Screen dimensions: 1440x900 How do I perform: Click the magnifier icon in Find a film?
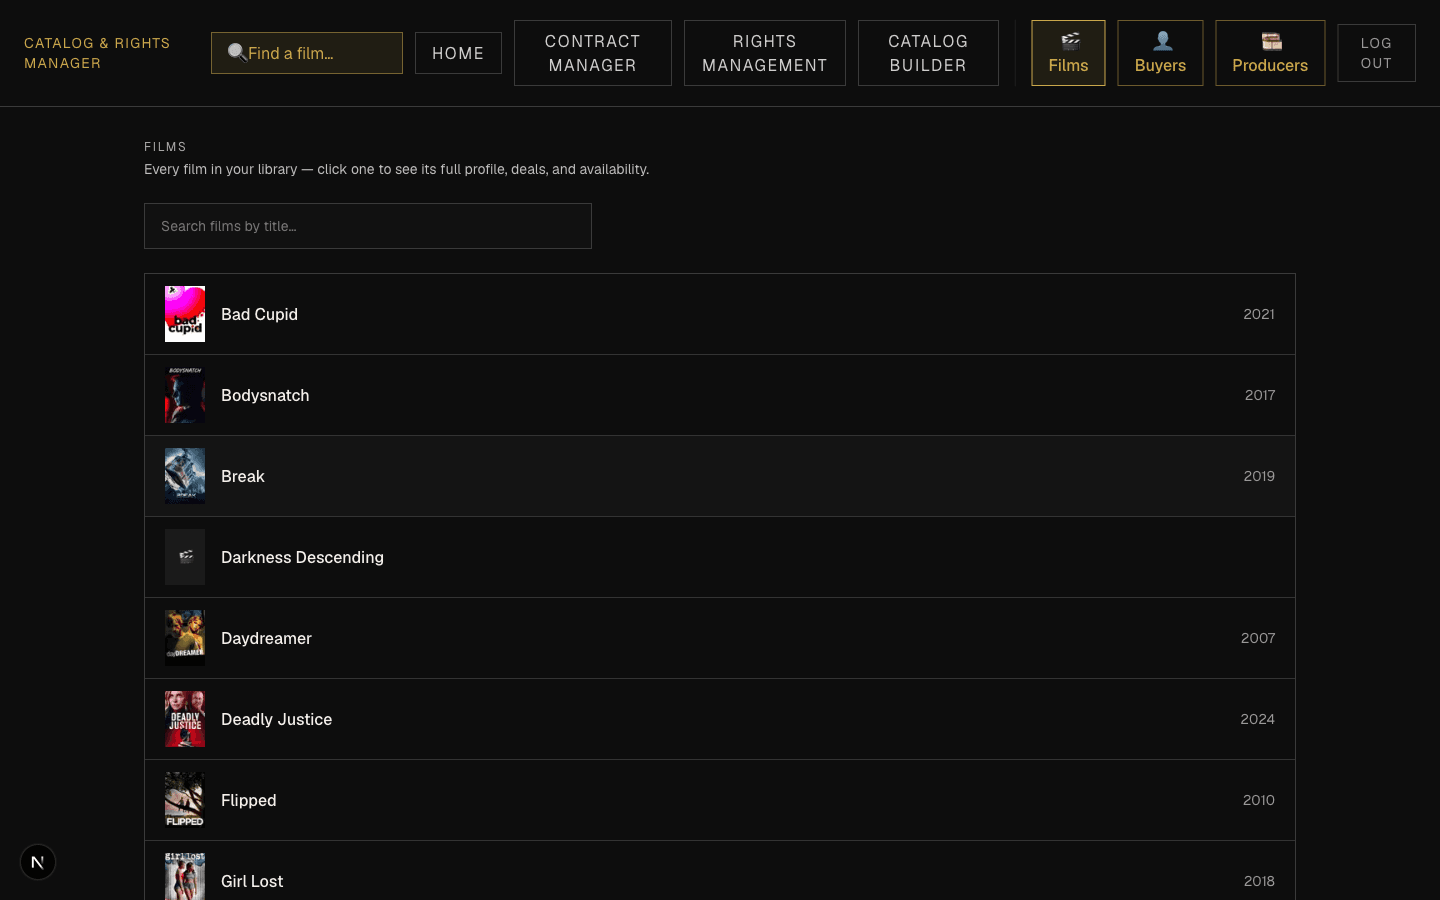pyautogui.click(x=237, y=52)
